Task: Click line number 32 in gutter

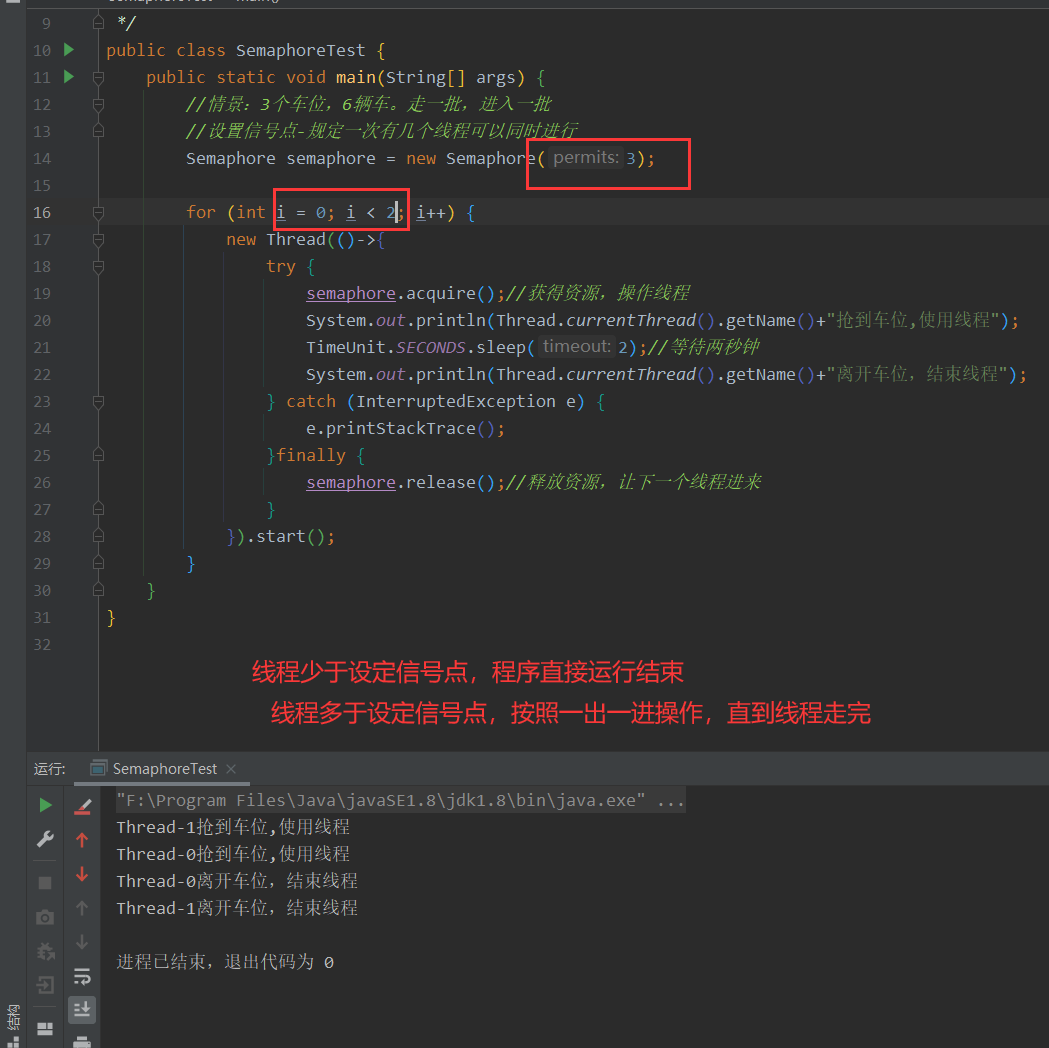Action: (41, 645)
